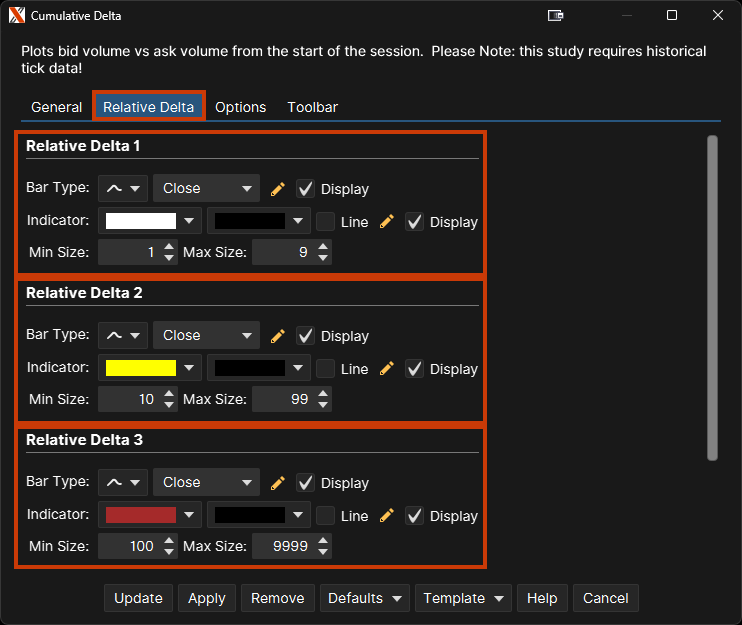This screenshot has height=625, width=742.
Task: Switch to the General tab
Action: click(56, 107)
